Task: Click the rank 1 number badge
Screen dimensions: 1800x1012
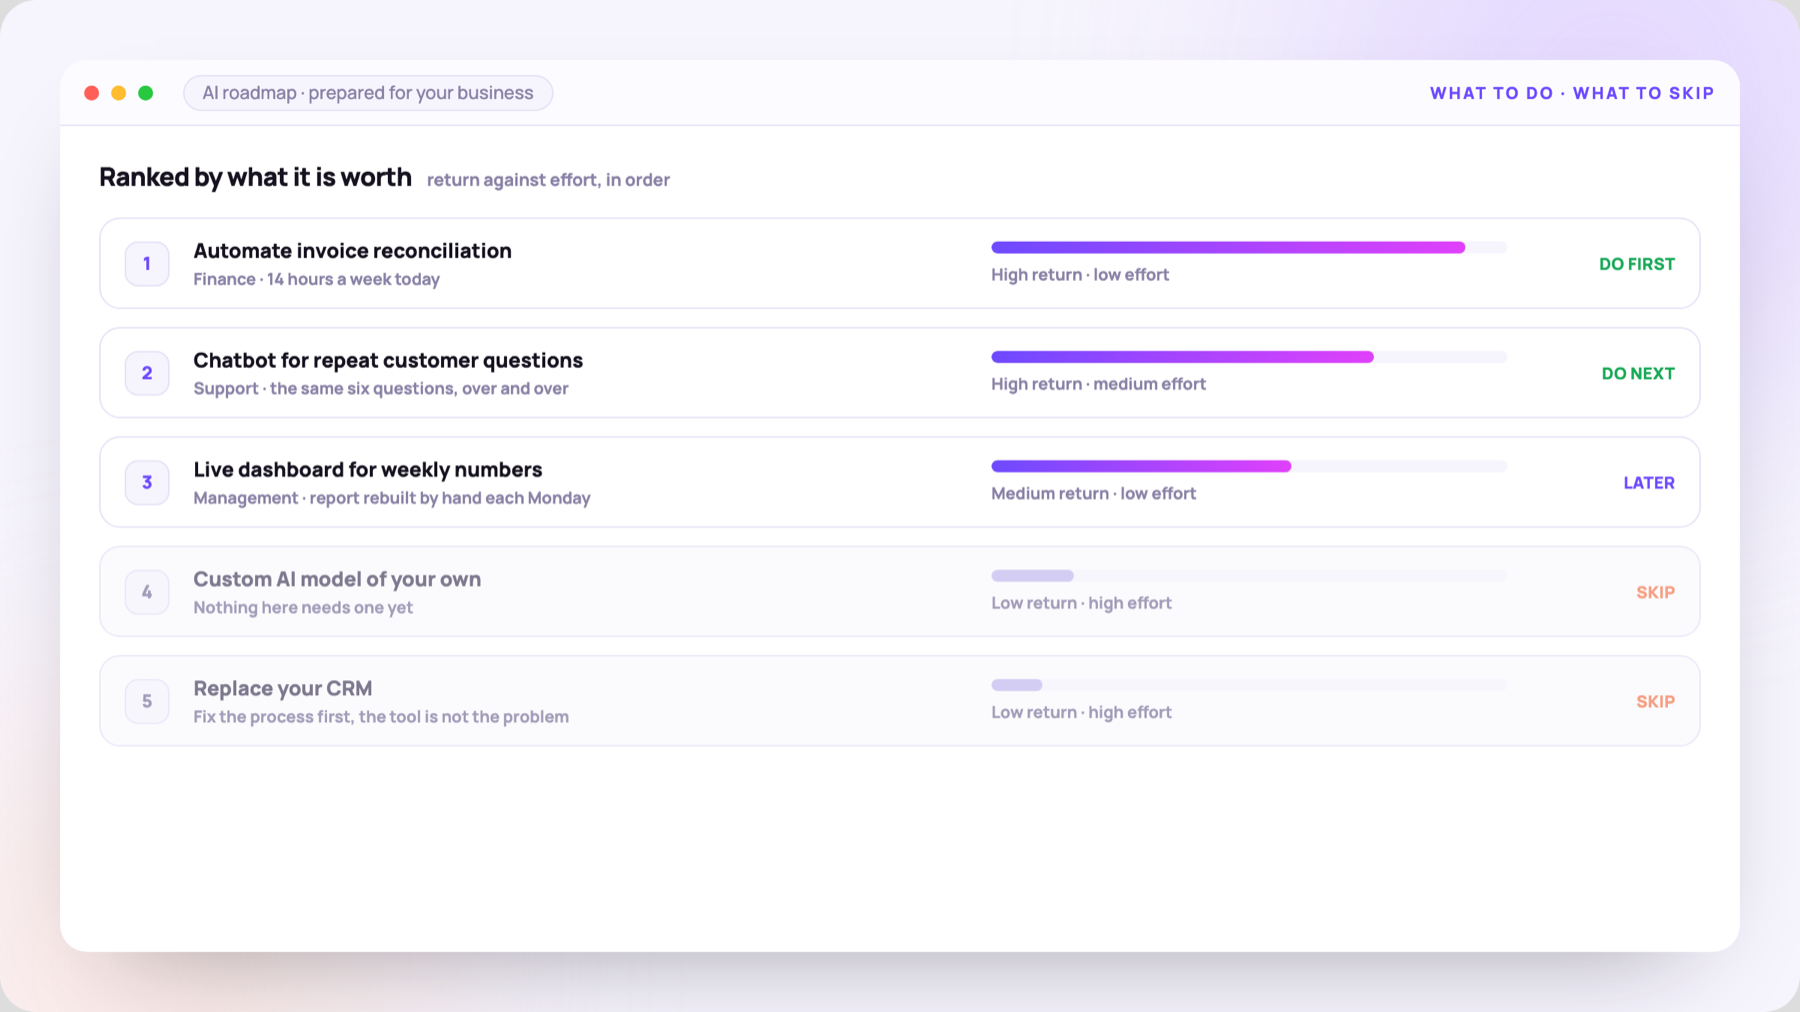Action: pos(147,264)
